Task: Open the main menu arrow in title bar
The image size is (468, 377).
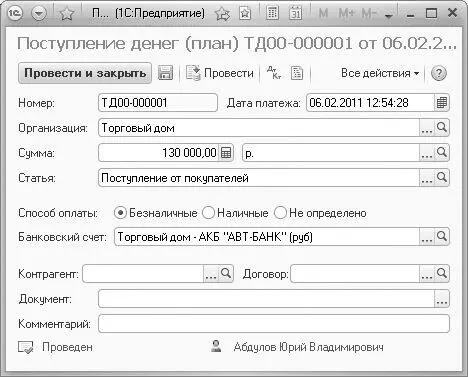Action: [x=39, y=14]
